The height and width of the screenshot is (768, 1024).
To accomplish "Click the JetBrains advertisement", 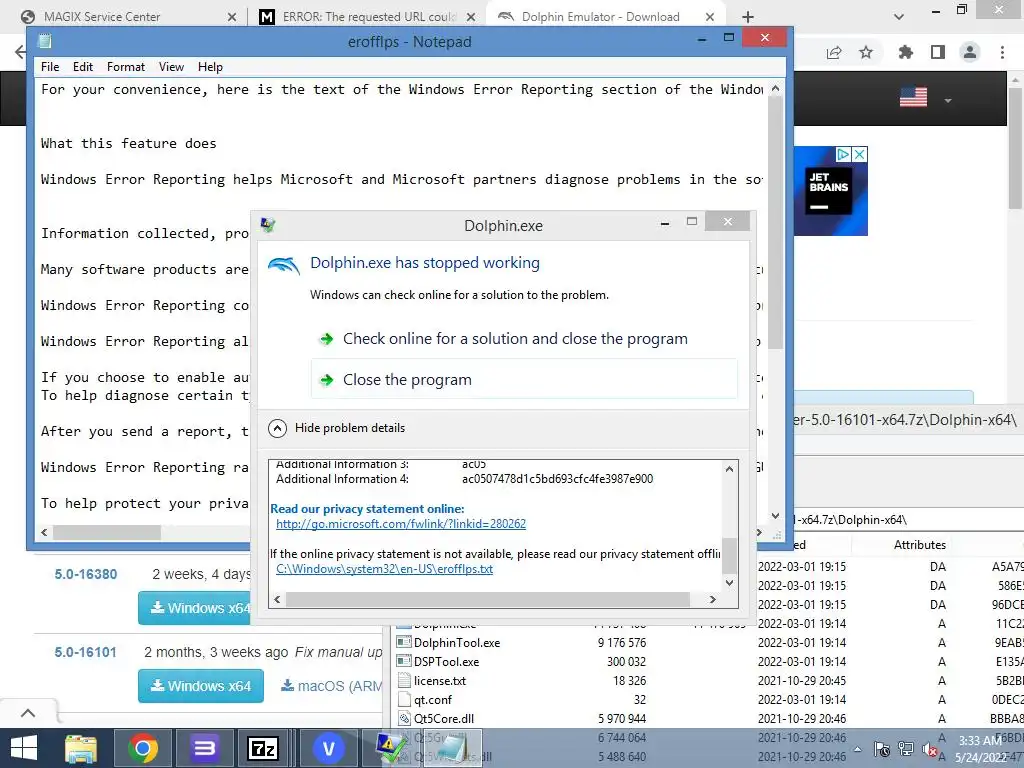I will pos(831,191).
